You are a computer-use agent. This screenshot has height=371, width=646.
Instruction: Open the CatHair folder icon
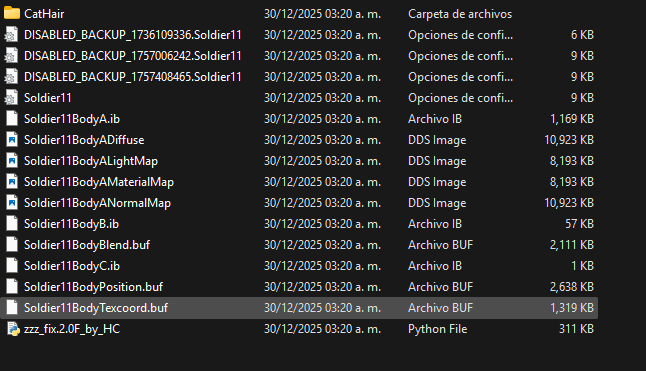pos(12,14)
